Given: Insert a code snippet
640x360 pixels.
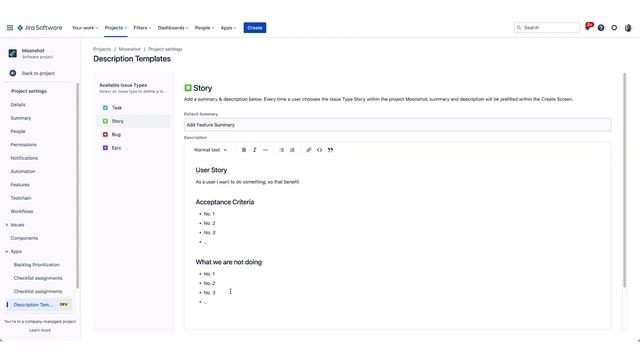Looking at the screenshot, I should 319,150.
